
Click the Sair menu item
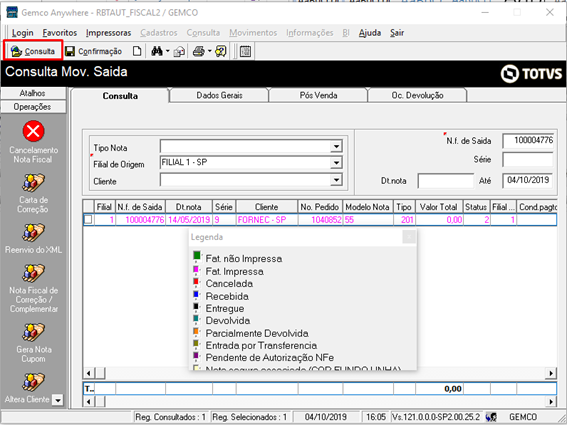tap(397, 33)
